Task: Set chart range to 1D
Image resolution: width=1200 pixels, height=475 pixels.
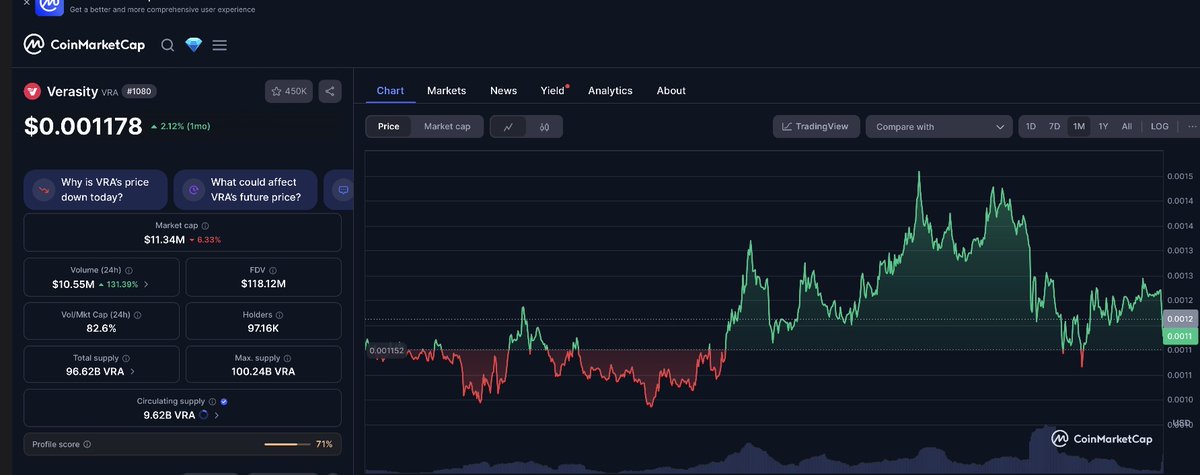Action: click(x=1031, y=127)
